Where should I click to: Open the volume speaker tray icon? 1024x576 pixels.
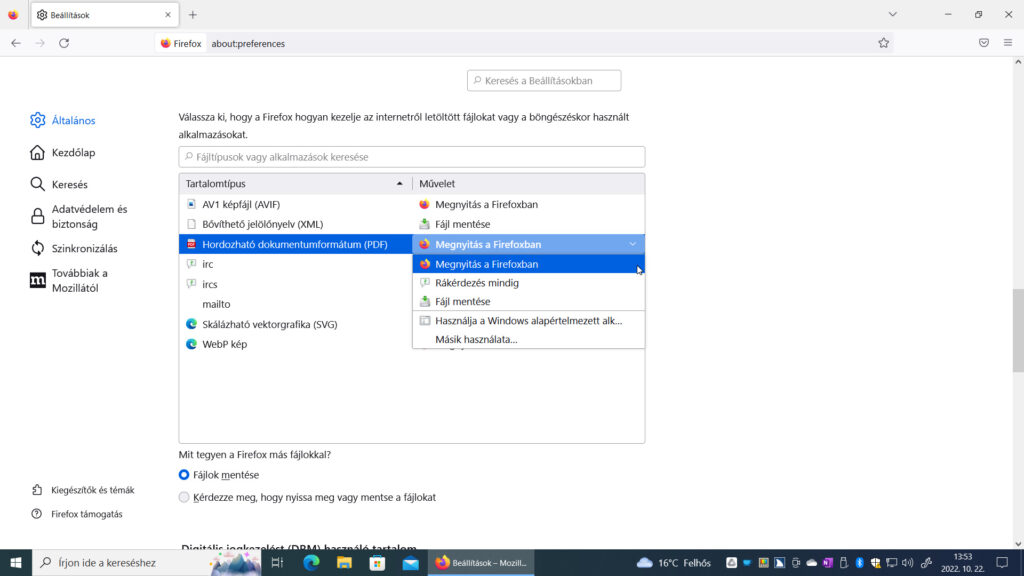pyautogui.click(x=908, y=562)
